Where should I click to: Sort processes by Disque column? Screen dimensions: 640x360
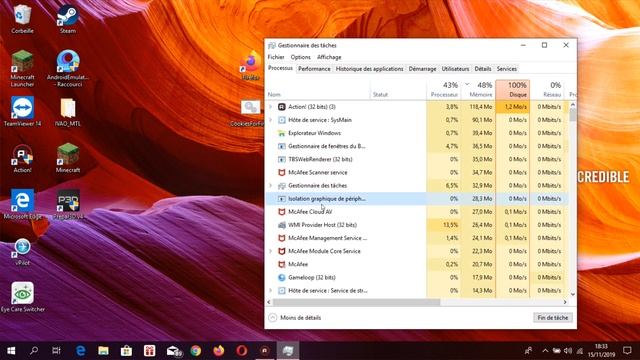(513, 89)
